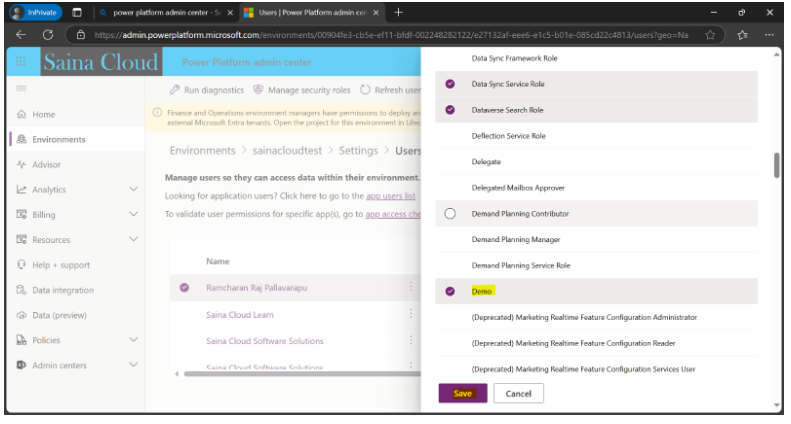Viewport: 791px width, 424px height.
Task: Open the app users list link
Action: (390, 196)
